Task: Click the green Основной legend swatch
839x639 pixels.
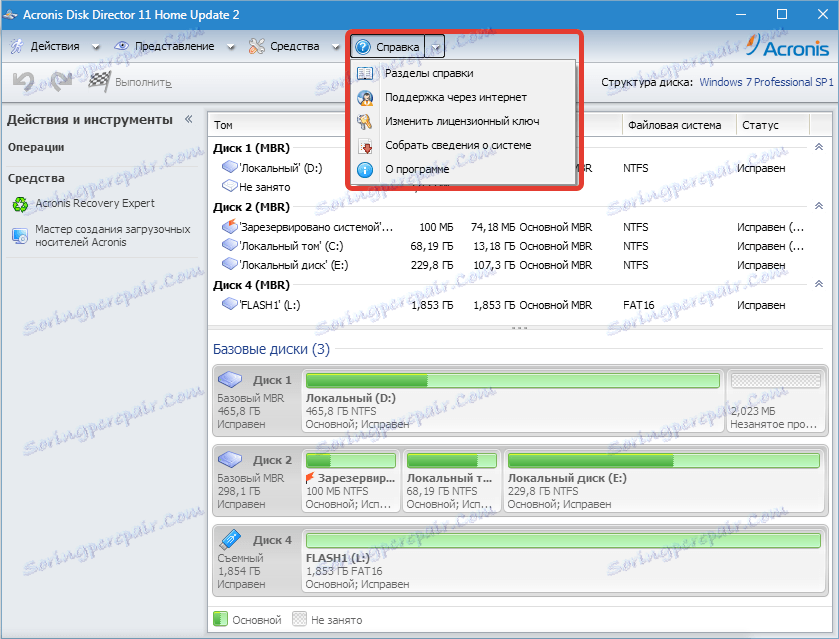Action: [x=220, y=619]
